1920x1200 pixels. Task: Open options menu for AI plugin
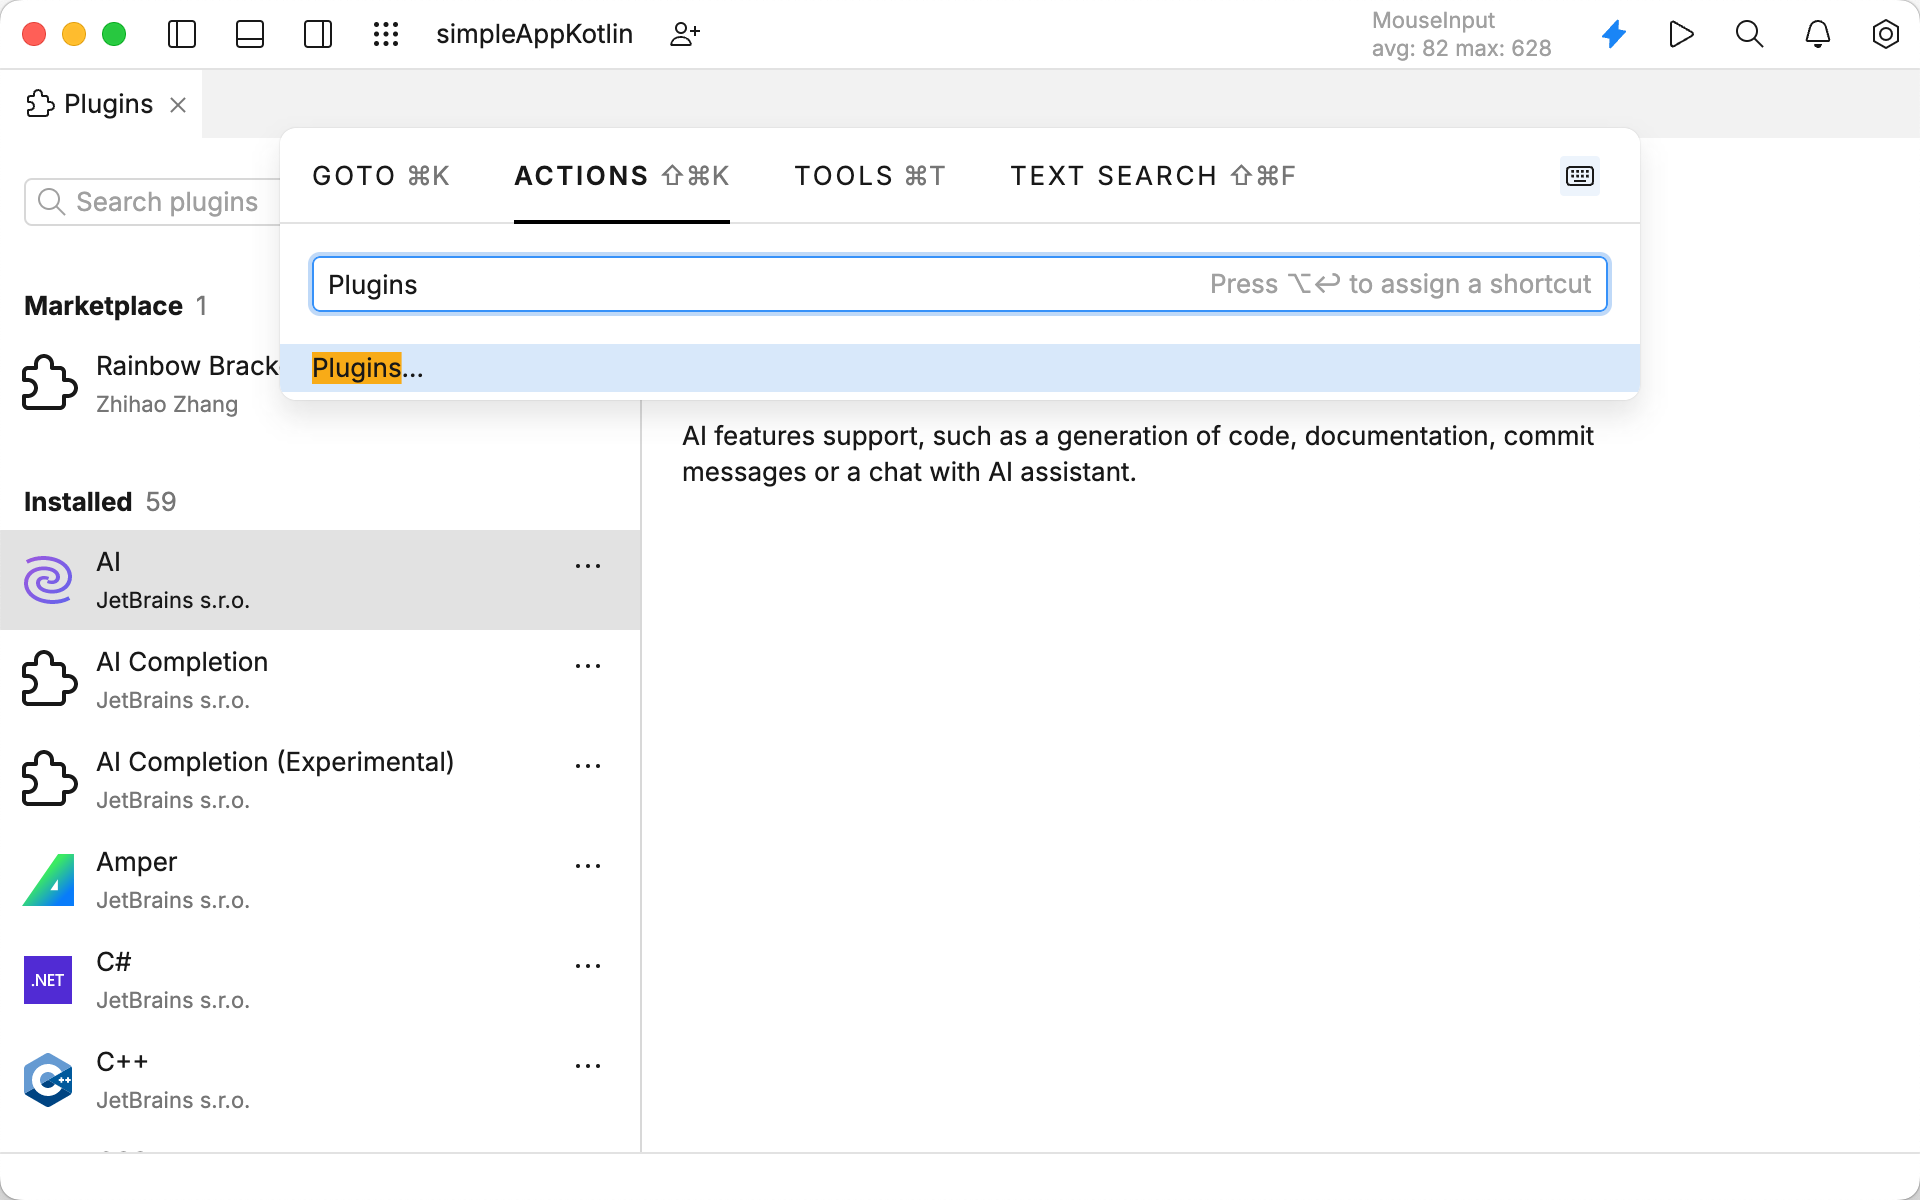(x=588, y=566)
